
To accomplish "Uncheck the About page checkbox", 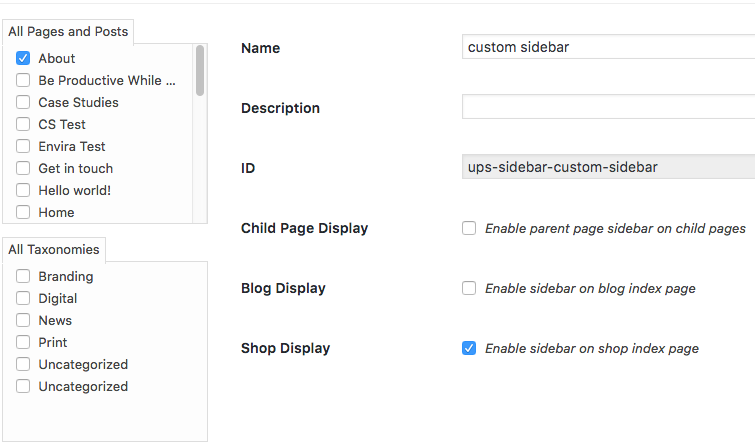I will [x=23, y=59].
